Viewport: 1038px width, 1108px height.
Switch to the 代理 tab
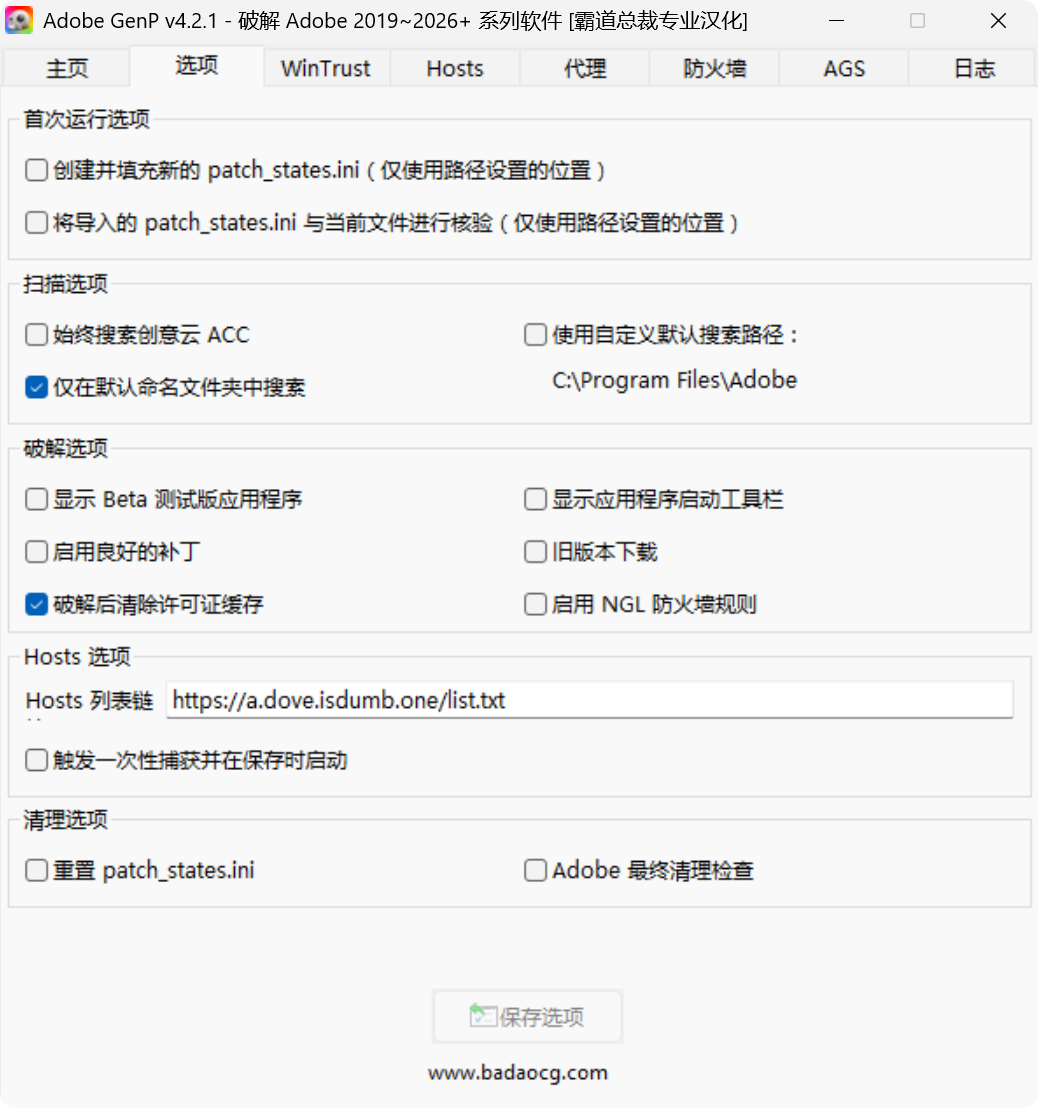click(x=585, y=69)
